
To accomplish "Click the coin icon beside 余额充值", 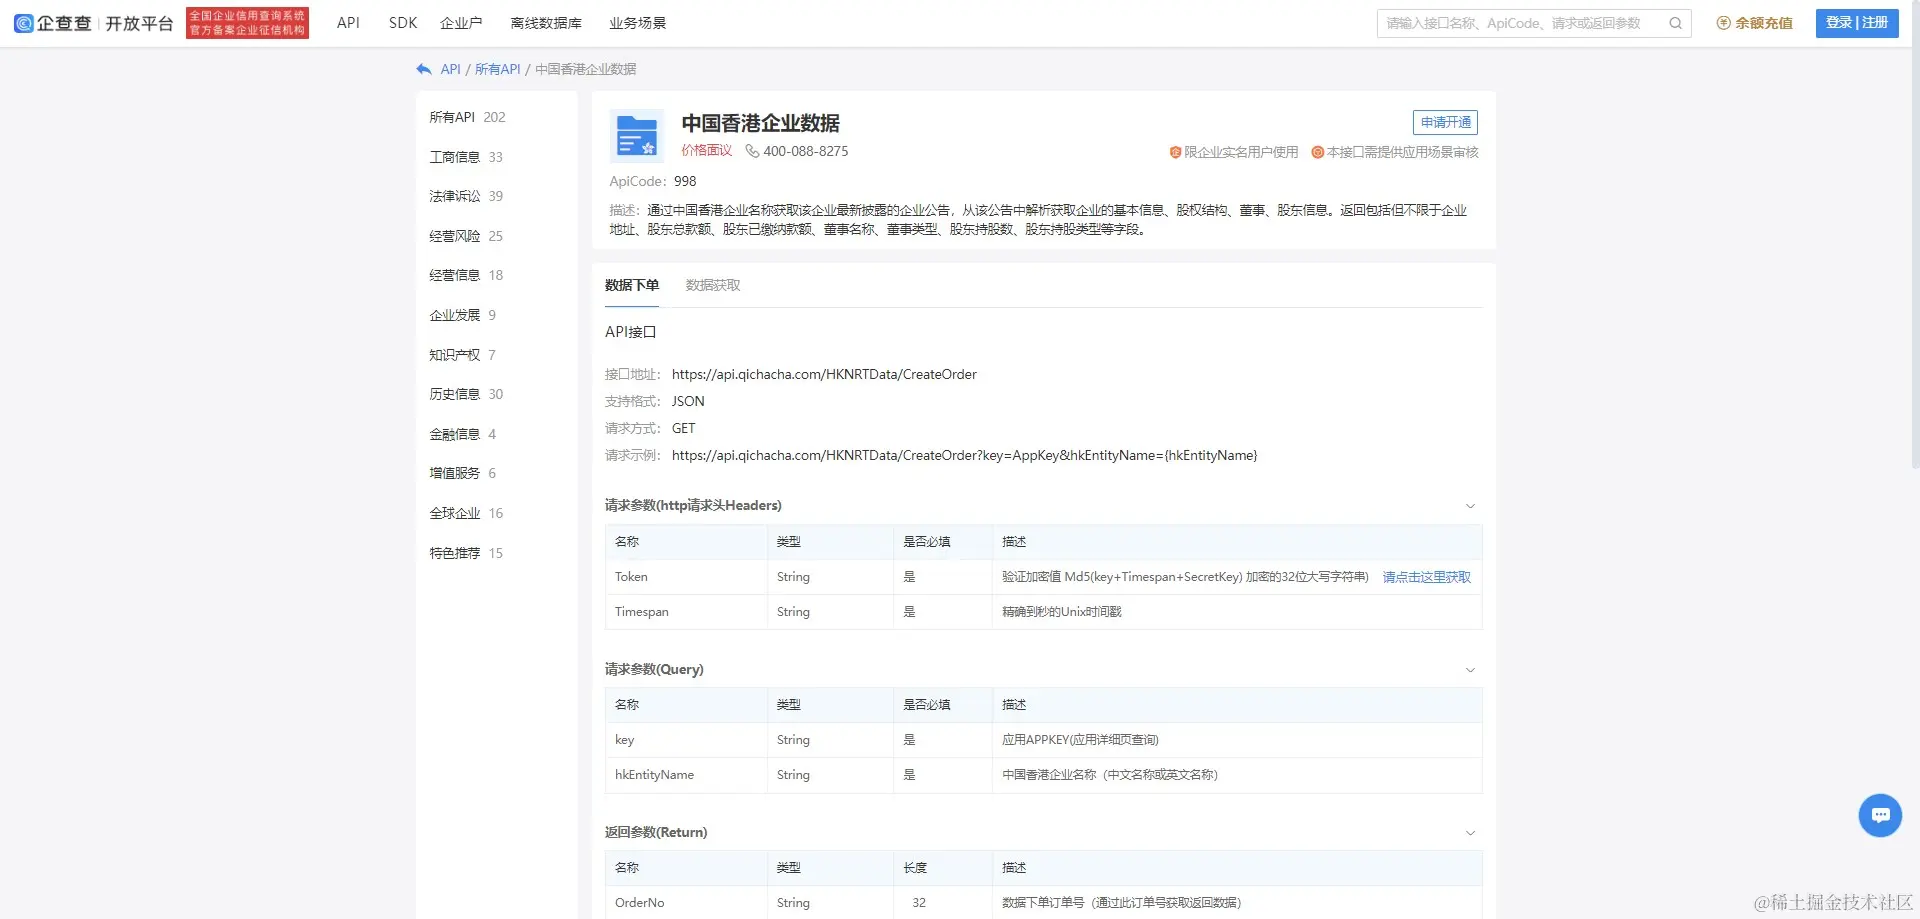I will pos(1723,23).
